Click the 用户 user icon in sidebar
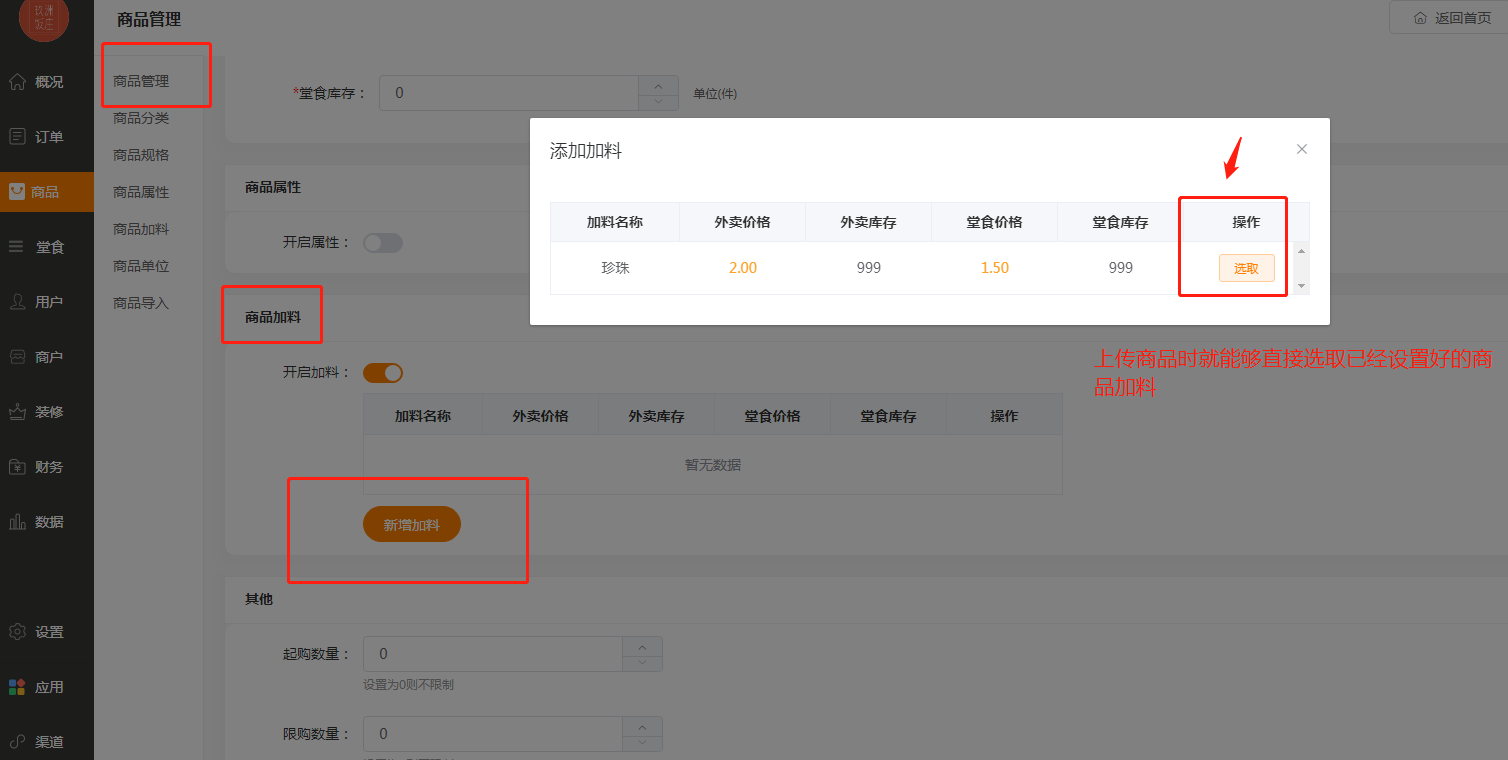Screen dimensions: 1508x760 click(x=17, y=302)
